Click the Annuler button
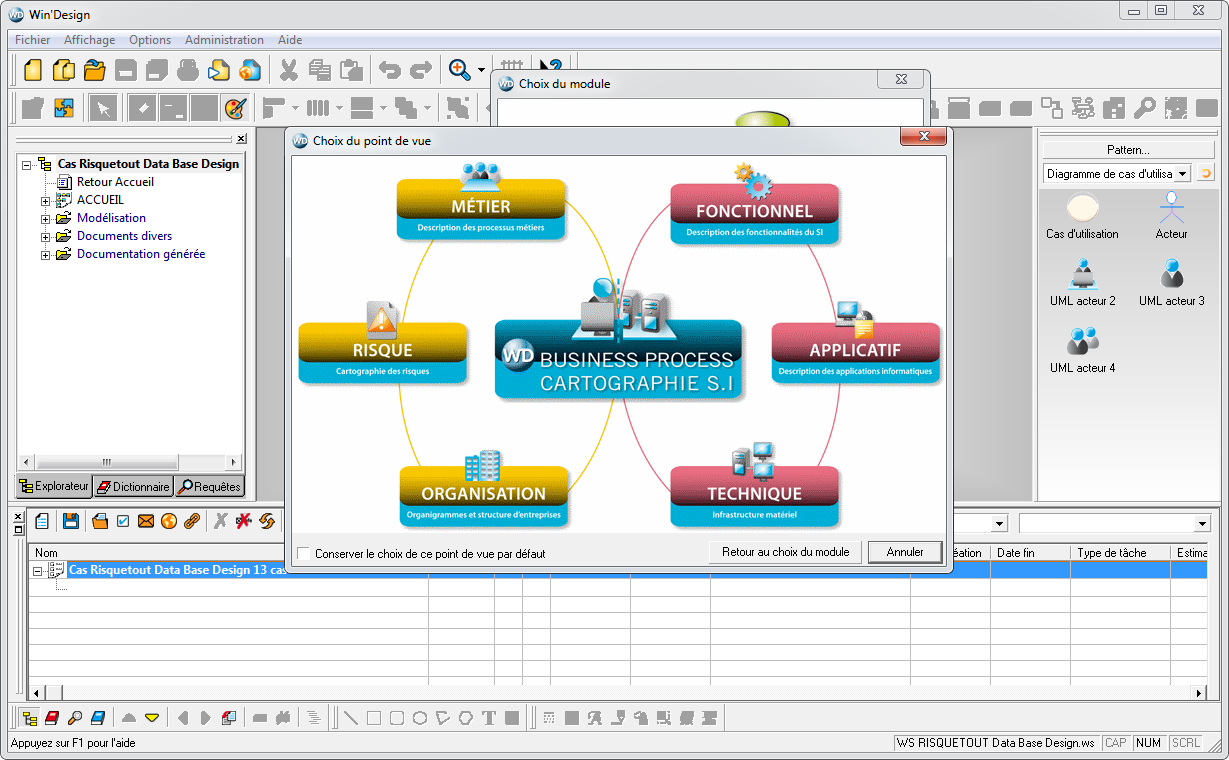The height and width of the screenshot is (760, 1229). click(905, 552)
